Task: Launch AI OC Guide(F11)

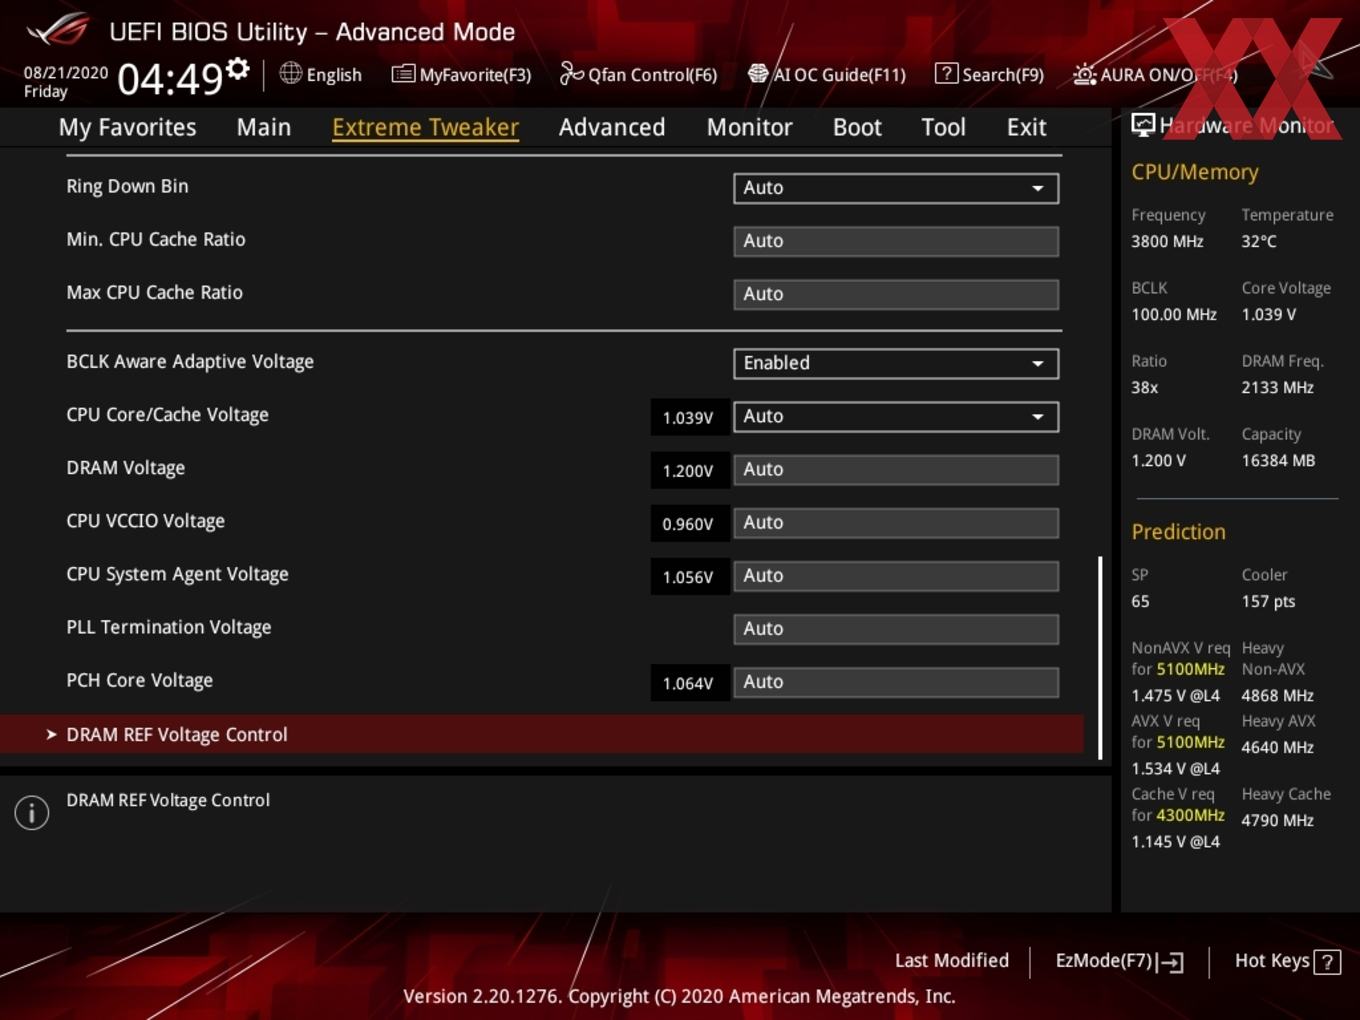Action: (x=826, y=74)
